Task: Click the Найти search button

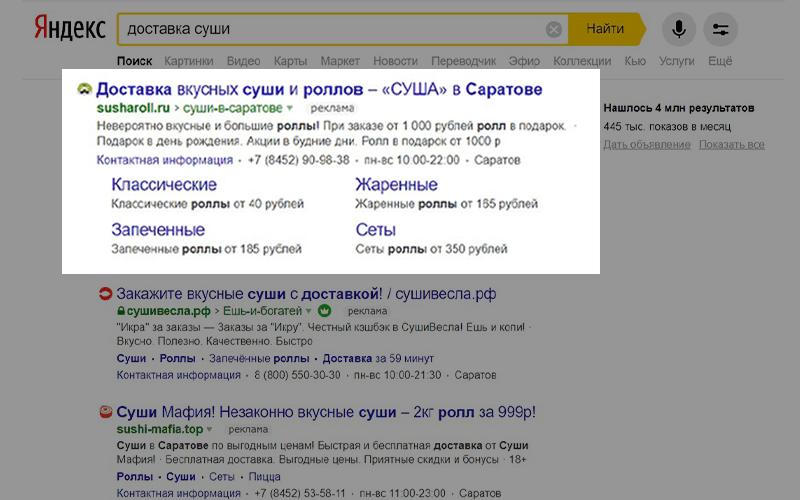Action: pyautogui.click(x=605, y=29)
